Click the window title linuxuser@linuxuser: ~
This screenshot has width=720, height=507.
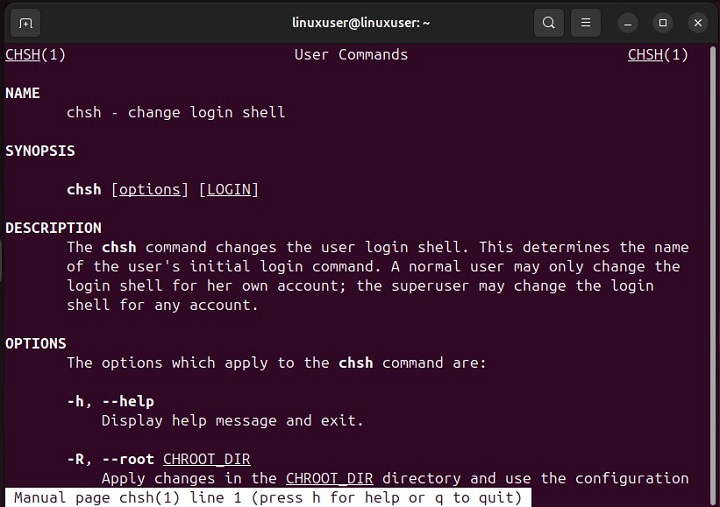[x=360, y=22]
